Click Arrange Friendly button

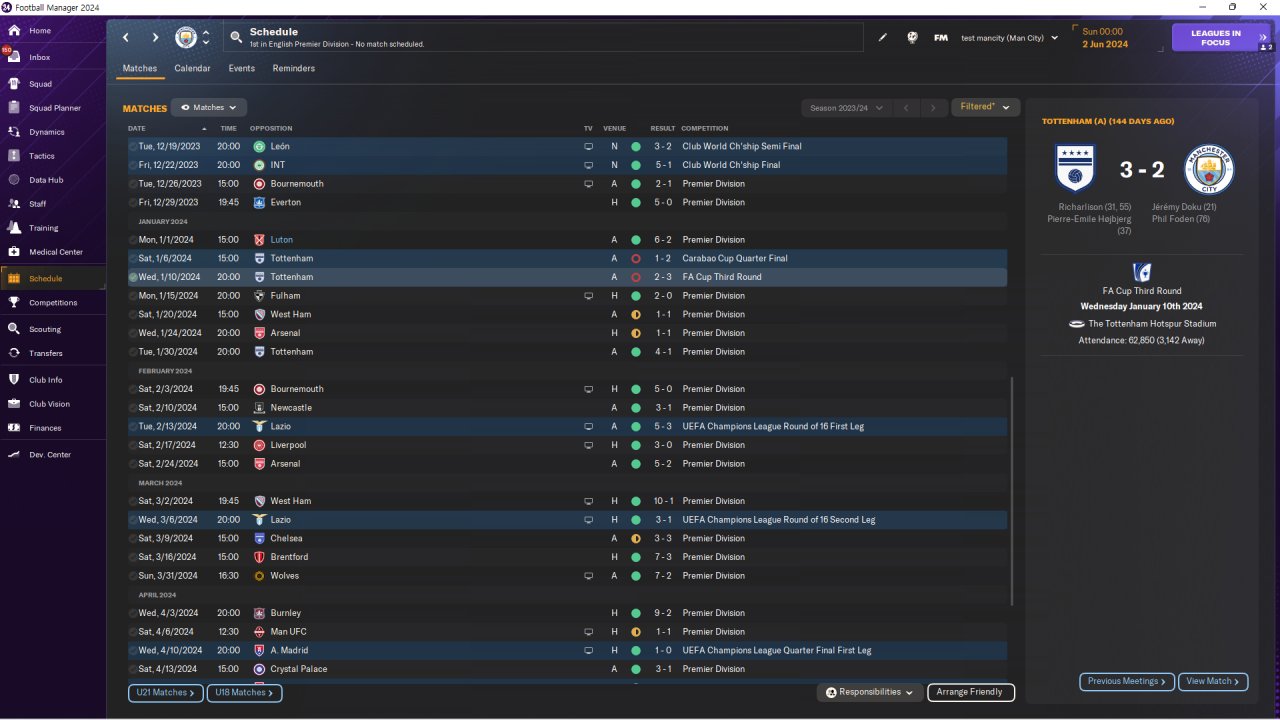click(971, 692)
